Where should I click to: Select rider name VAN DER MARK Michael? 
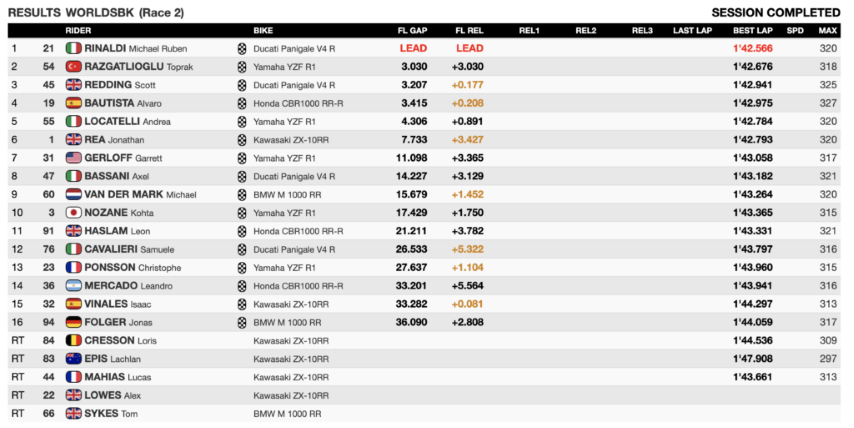[x=141, y=194]
